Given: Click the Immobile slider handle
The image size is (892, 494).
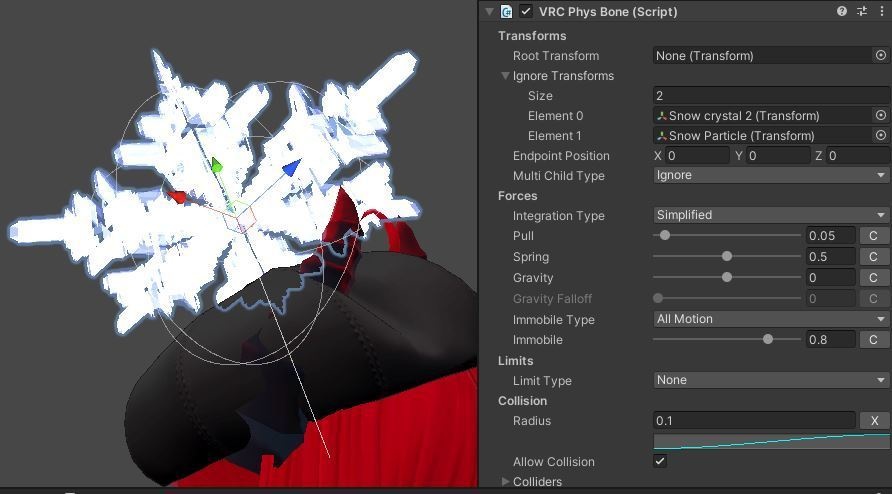Looking at the screenshot, I should (767, 339).
